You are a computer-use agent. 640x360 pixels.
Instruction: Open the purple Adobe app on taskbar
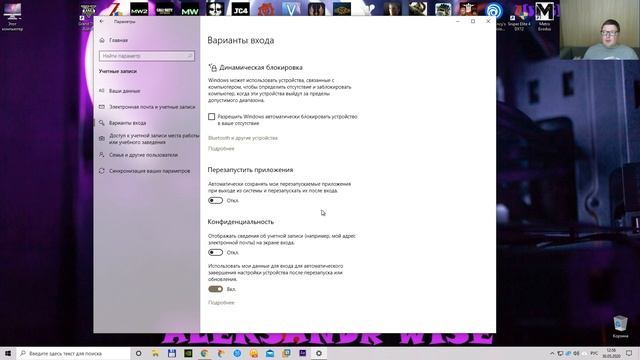point(302,353)
